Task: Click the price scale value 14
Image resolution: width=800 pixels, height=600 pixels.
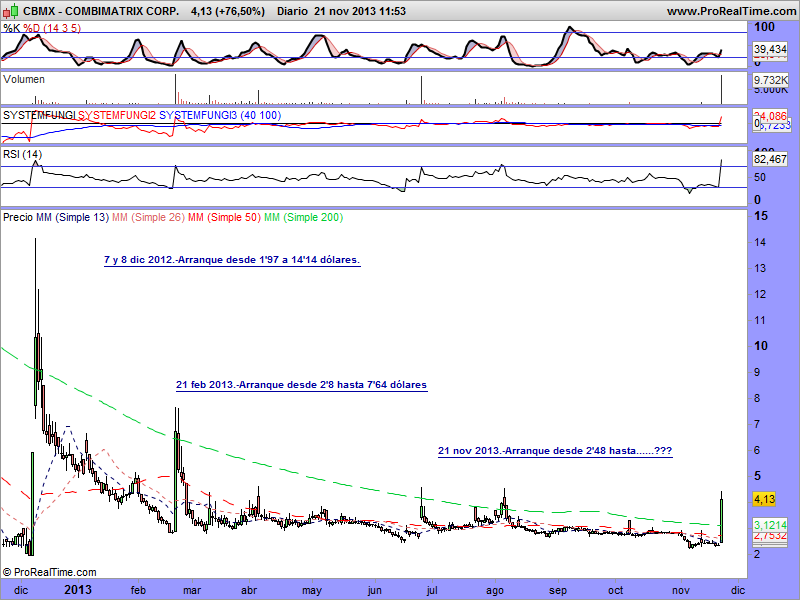Action: click(x=760, y=242)
